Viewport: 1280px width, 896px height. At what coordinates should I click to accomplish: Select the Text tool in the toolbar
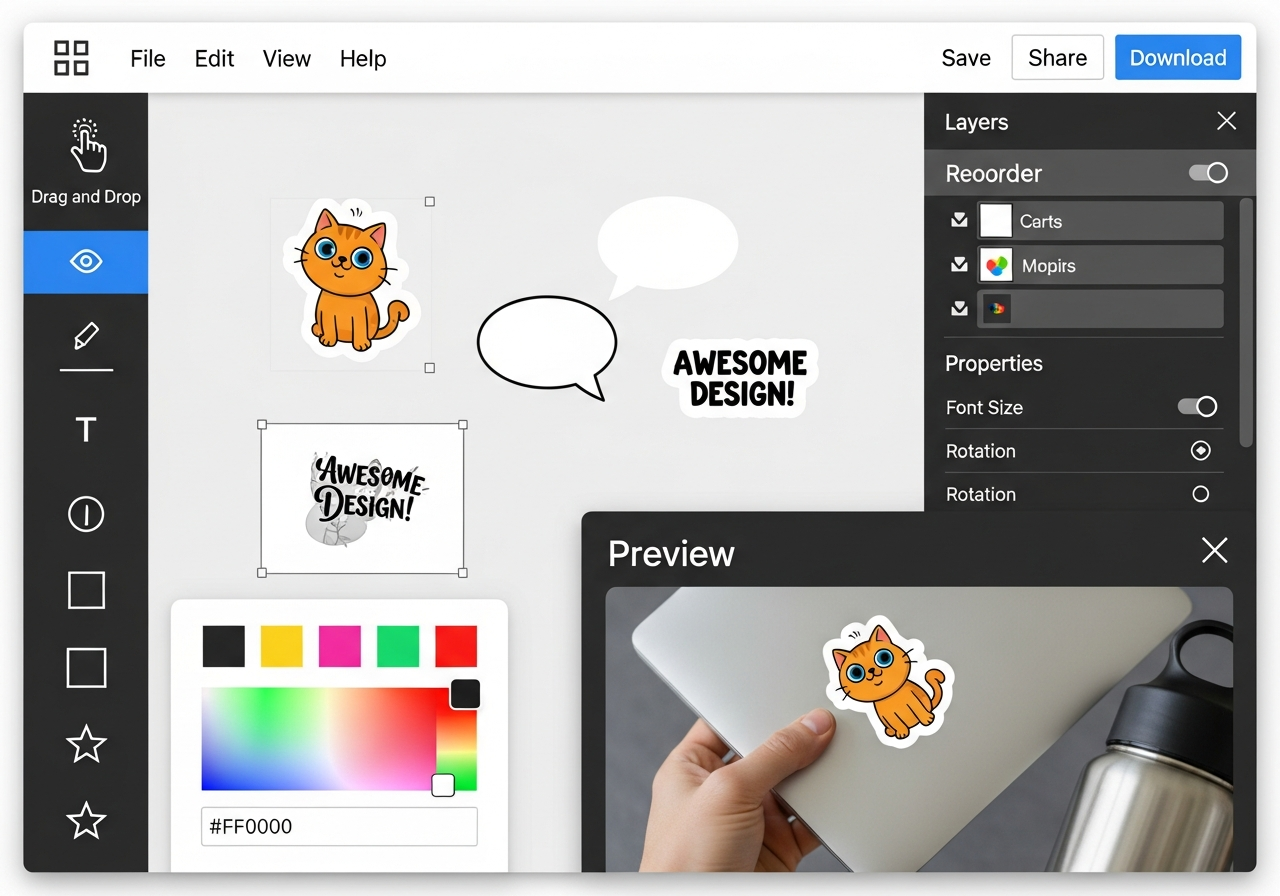pyautogui.click(x=86, y=430)
